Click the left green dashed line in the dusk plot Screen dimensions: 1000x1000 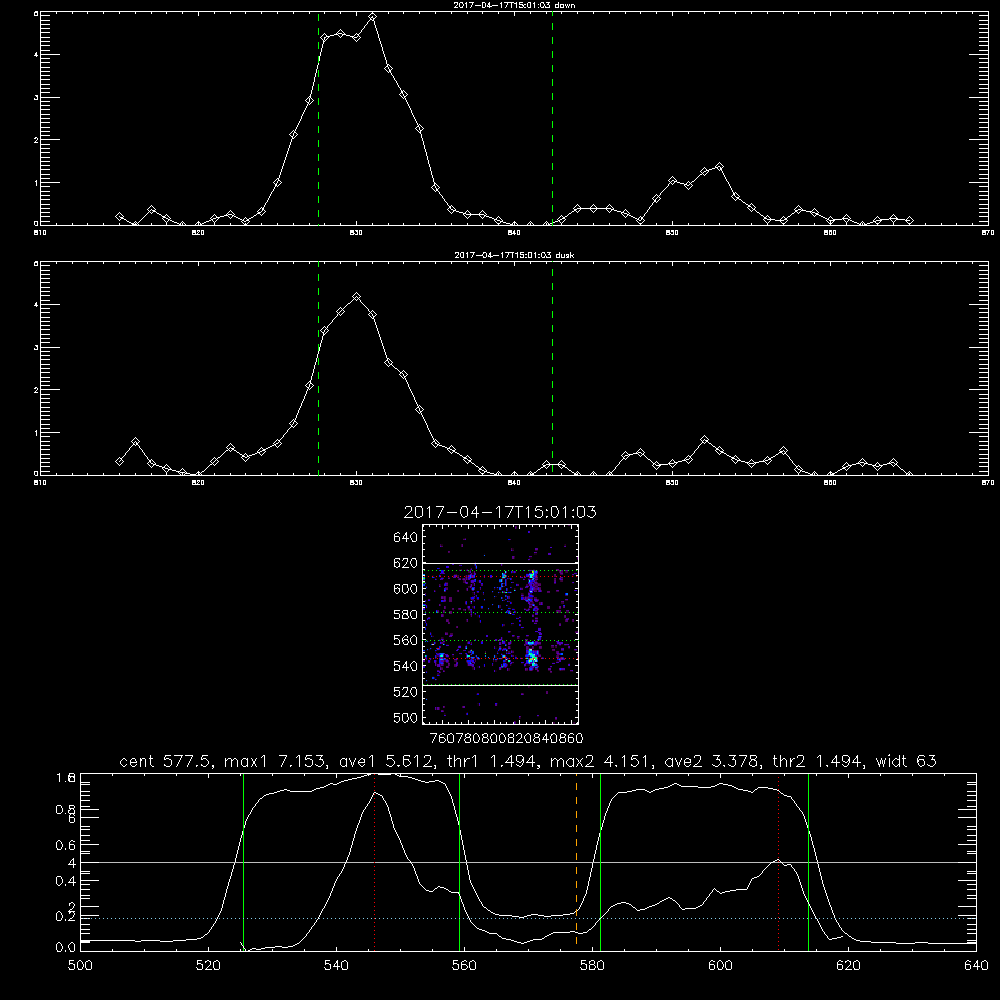[x=318, y=369]
